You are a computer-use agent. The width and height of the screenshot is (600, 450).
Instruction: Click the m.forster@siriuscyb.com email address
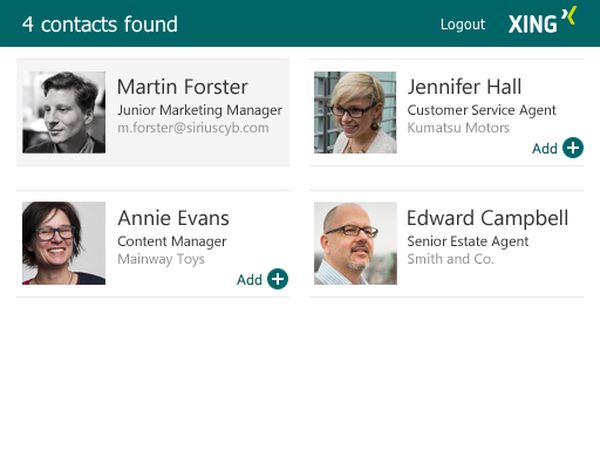click(193, 128)
